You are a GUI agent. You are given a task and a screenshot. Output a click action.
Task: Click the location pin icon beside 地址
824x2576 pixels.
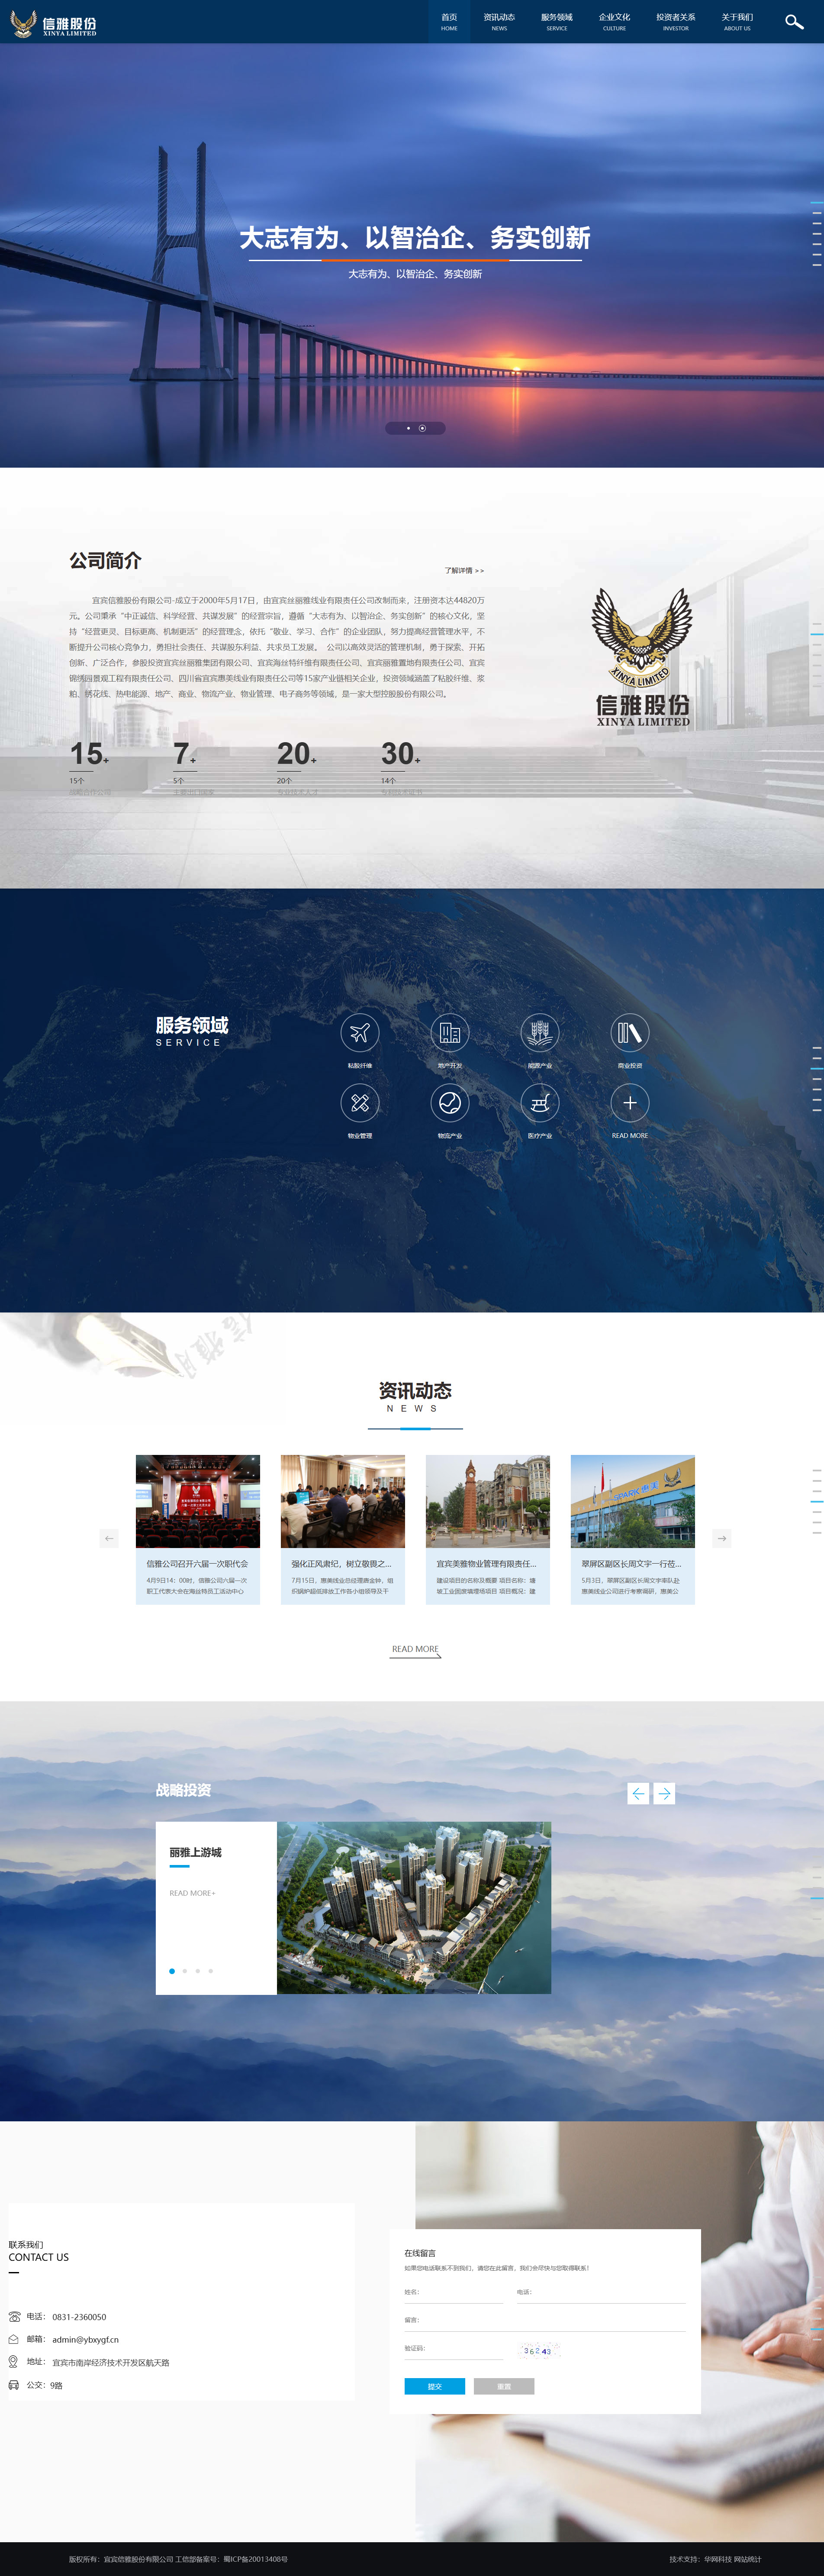point(13,2361)
